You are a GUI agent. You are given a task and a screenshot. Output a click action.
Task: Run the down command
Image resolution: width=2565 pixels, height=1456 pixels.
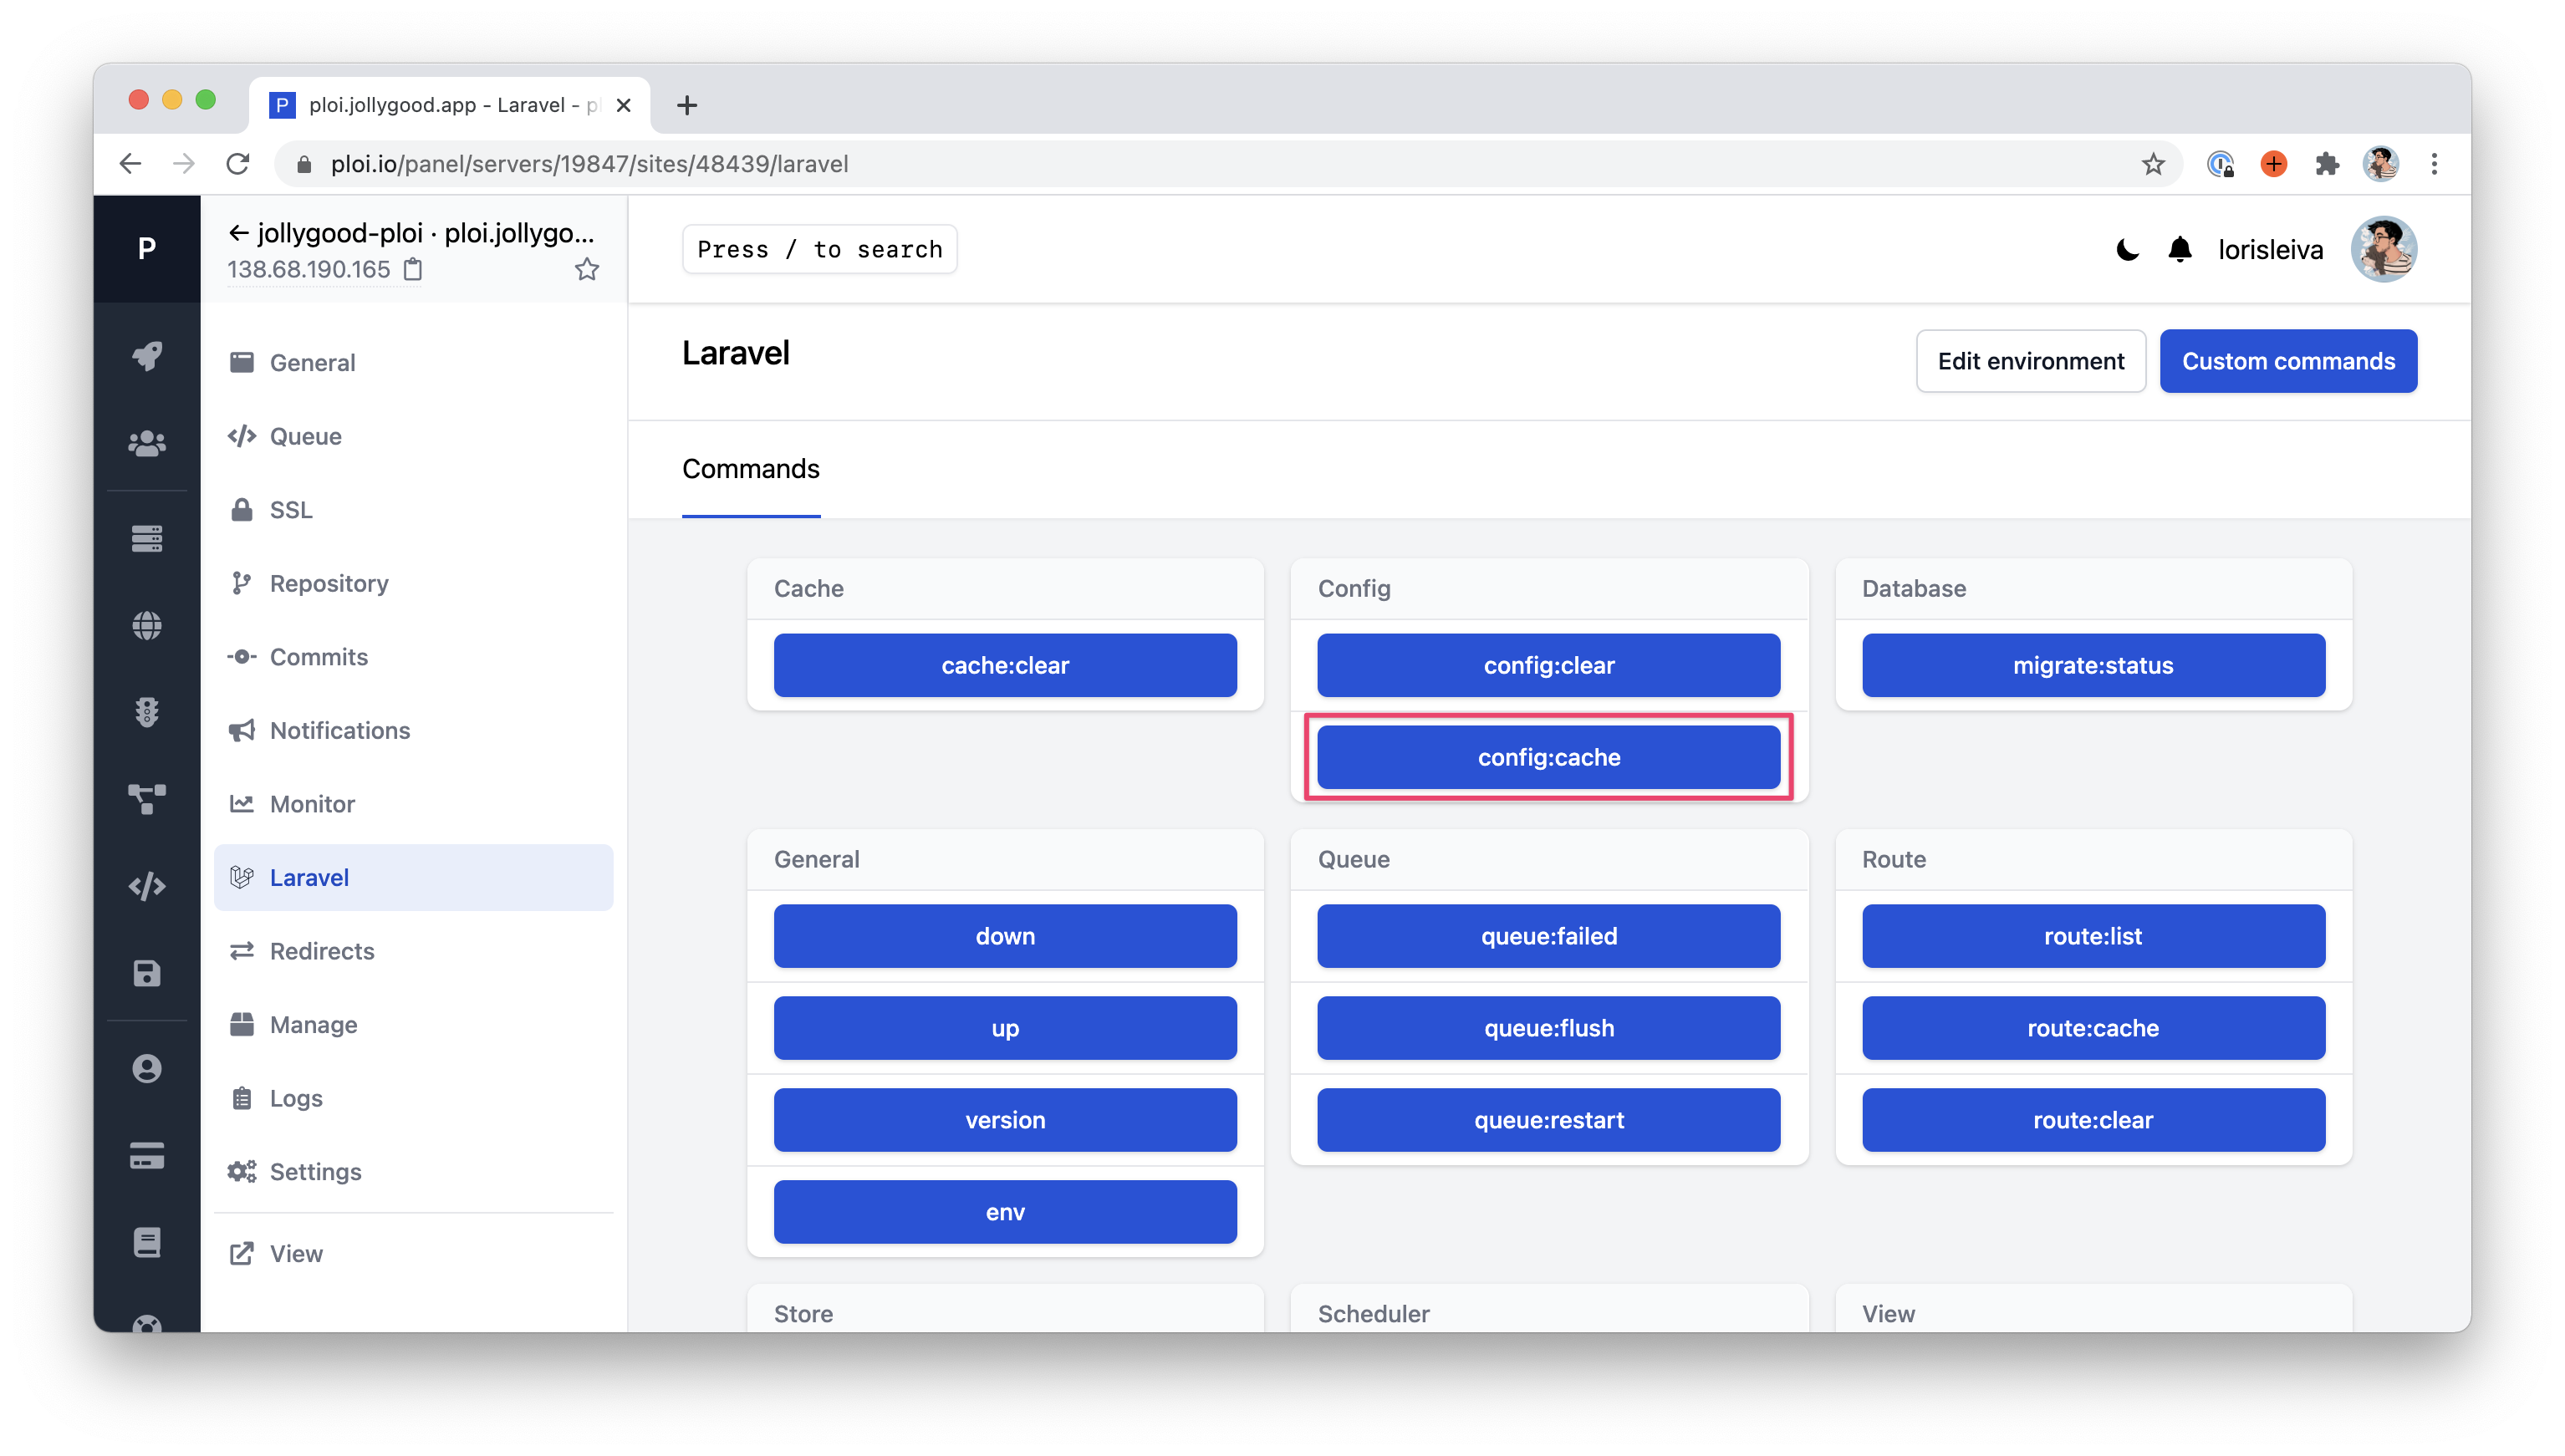(1005, 936)
